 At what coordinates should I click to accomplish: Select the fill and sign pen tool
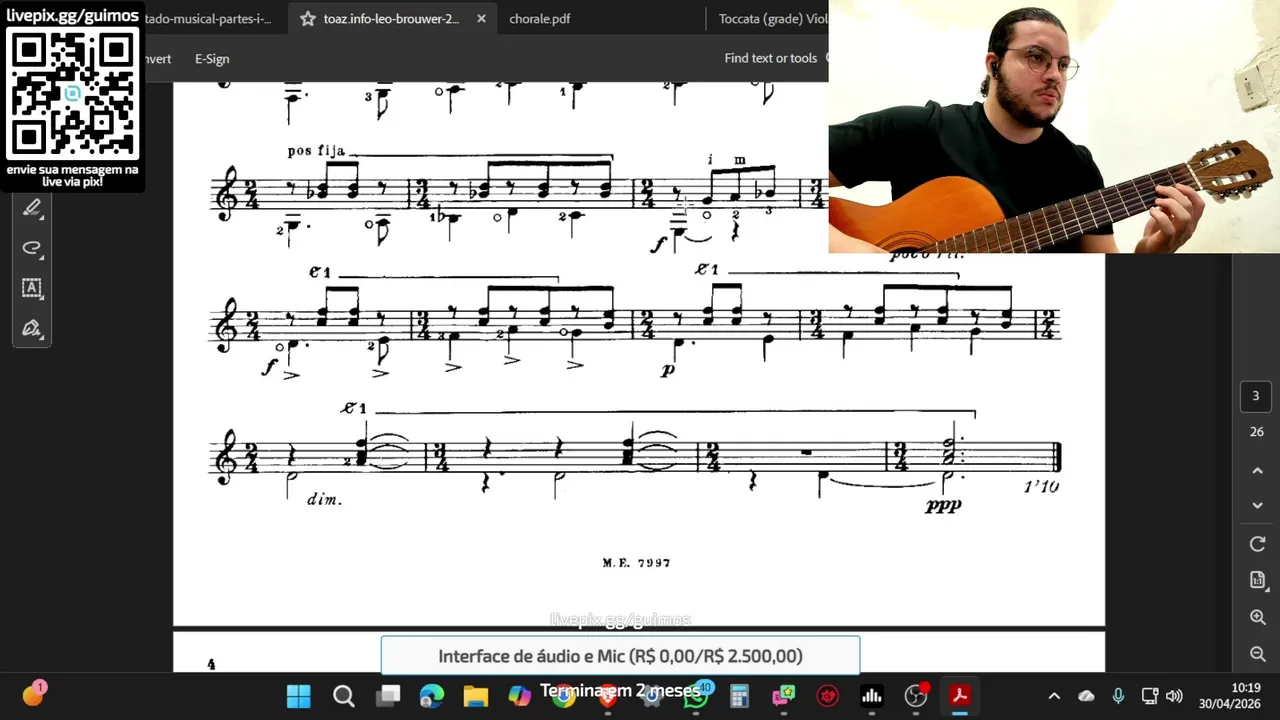coord(32,328)
